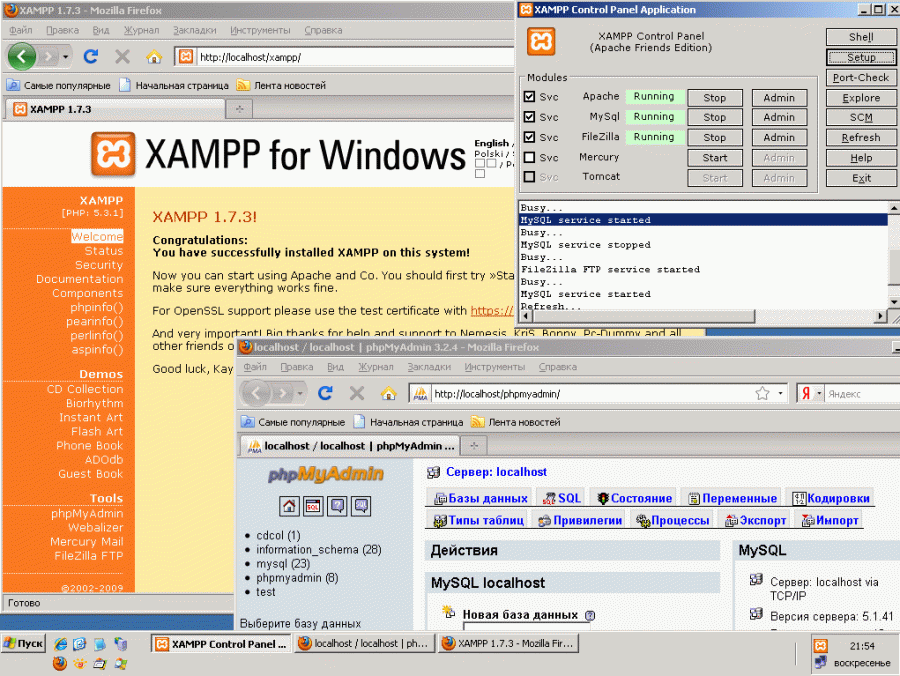
Task: Bookmark the phpMyAdmin page with the star icon
Action: point(762,393)
